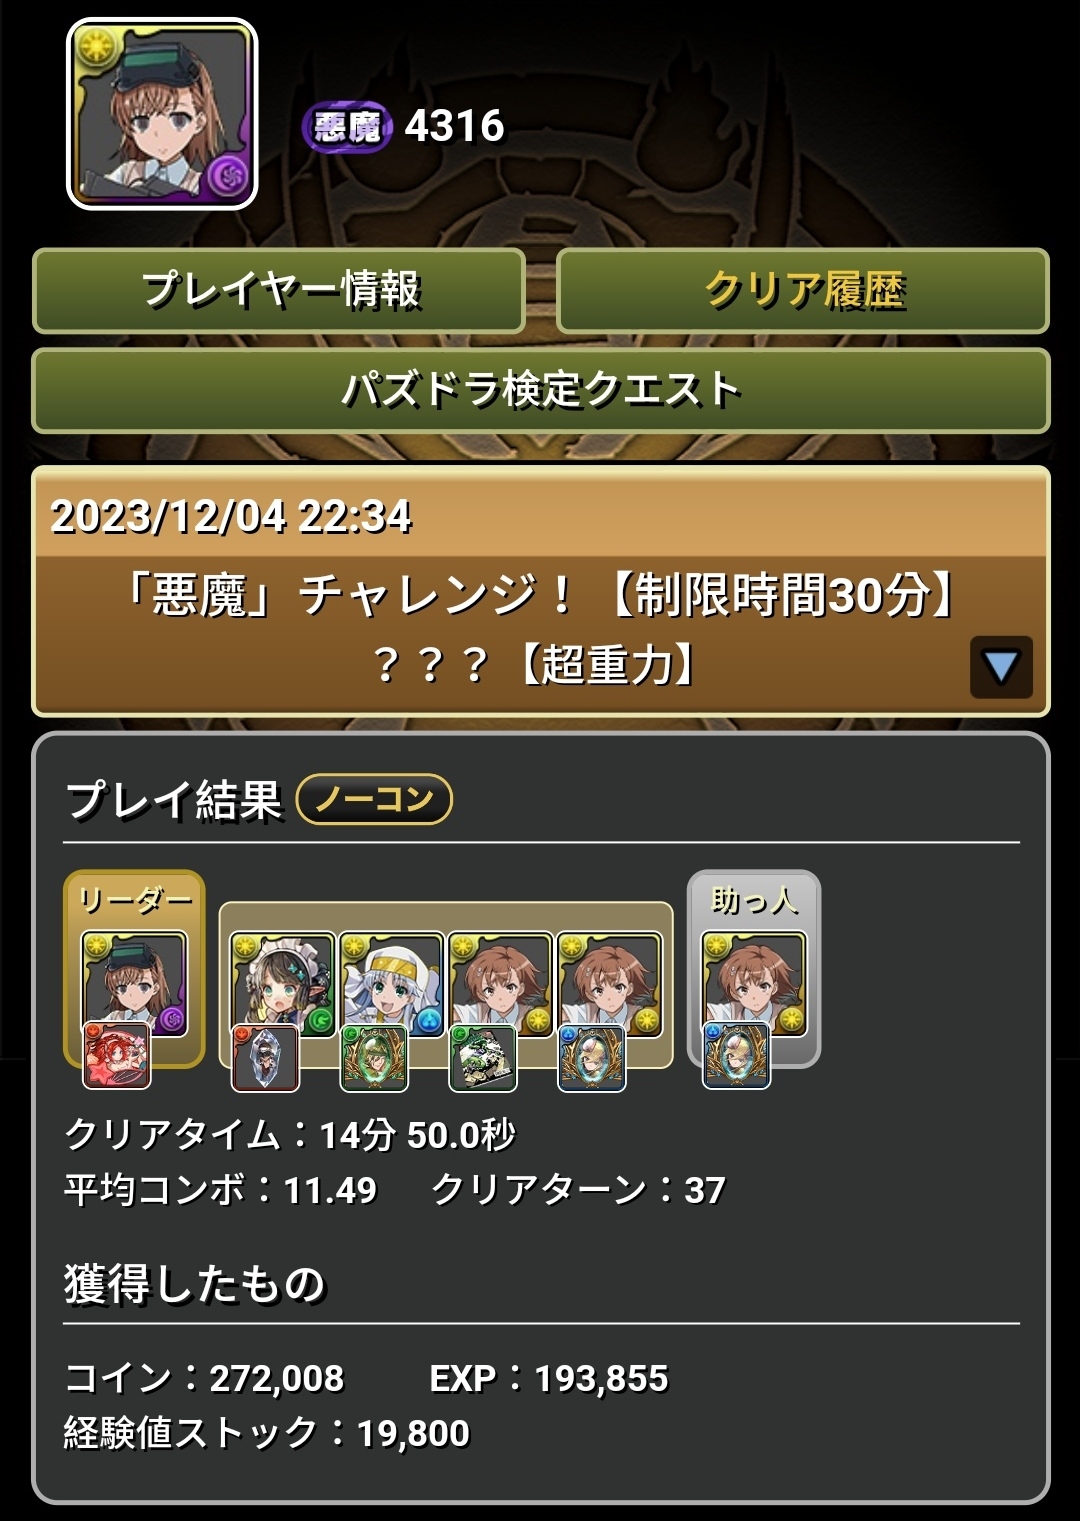Tap the third team member brown-haired girl
The image size is (1080, 1521).
tap(500, 984)
